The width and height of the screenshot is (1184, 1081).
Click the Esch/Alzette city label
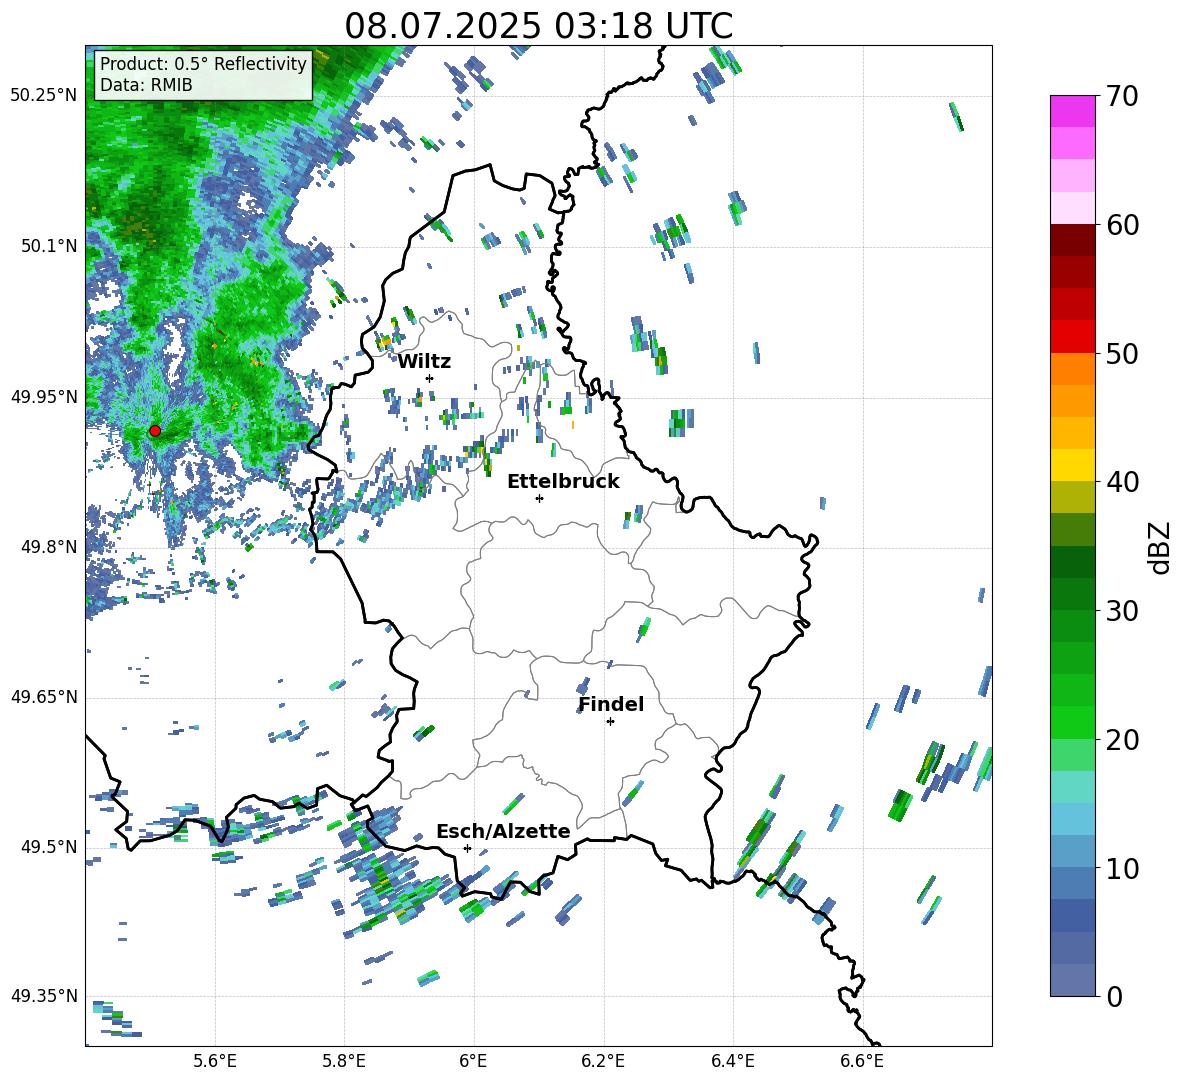[x=503, y=831]
